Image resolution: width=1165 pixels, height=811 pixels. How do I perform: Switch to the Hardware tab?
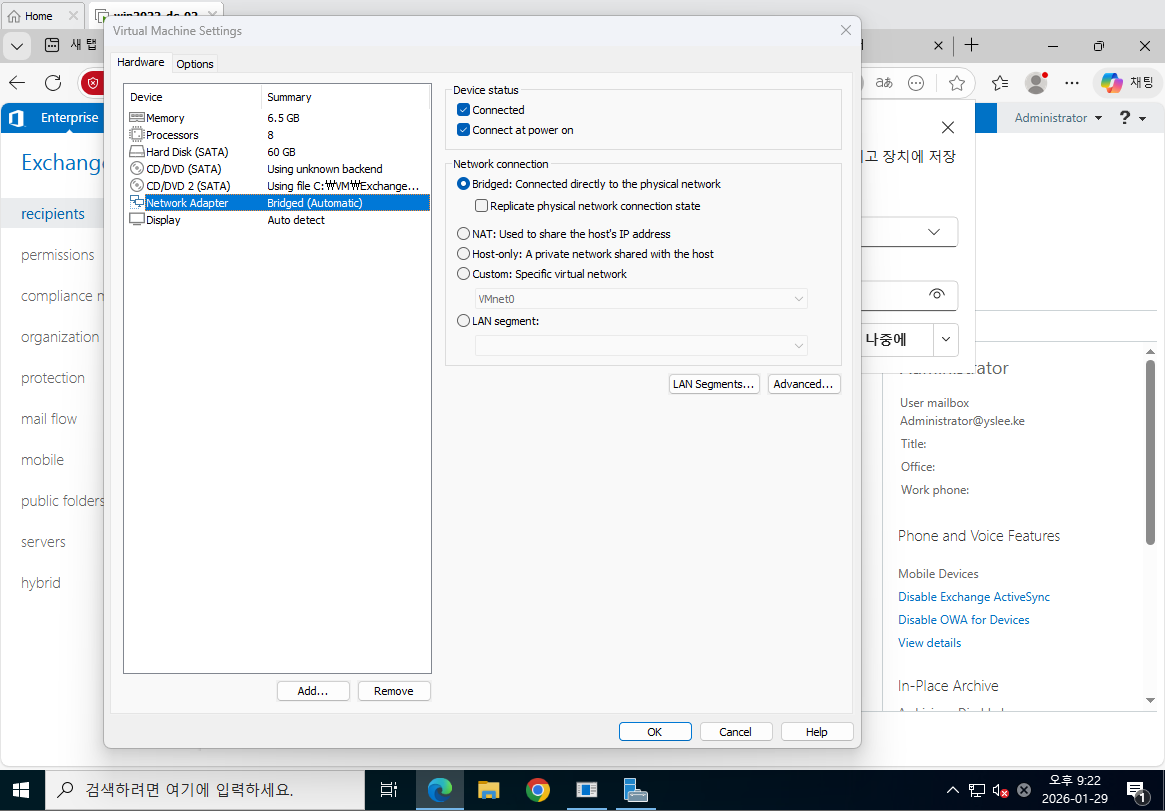(140, 62)
